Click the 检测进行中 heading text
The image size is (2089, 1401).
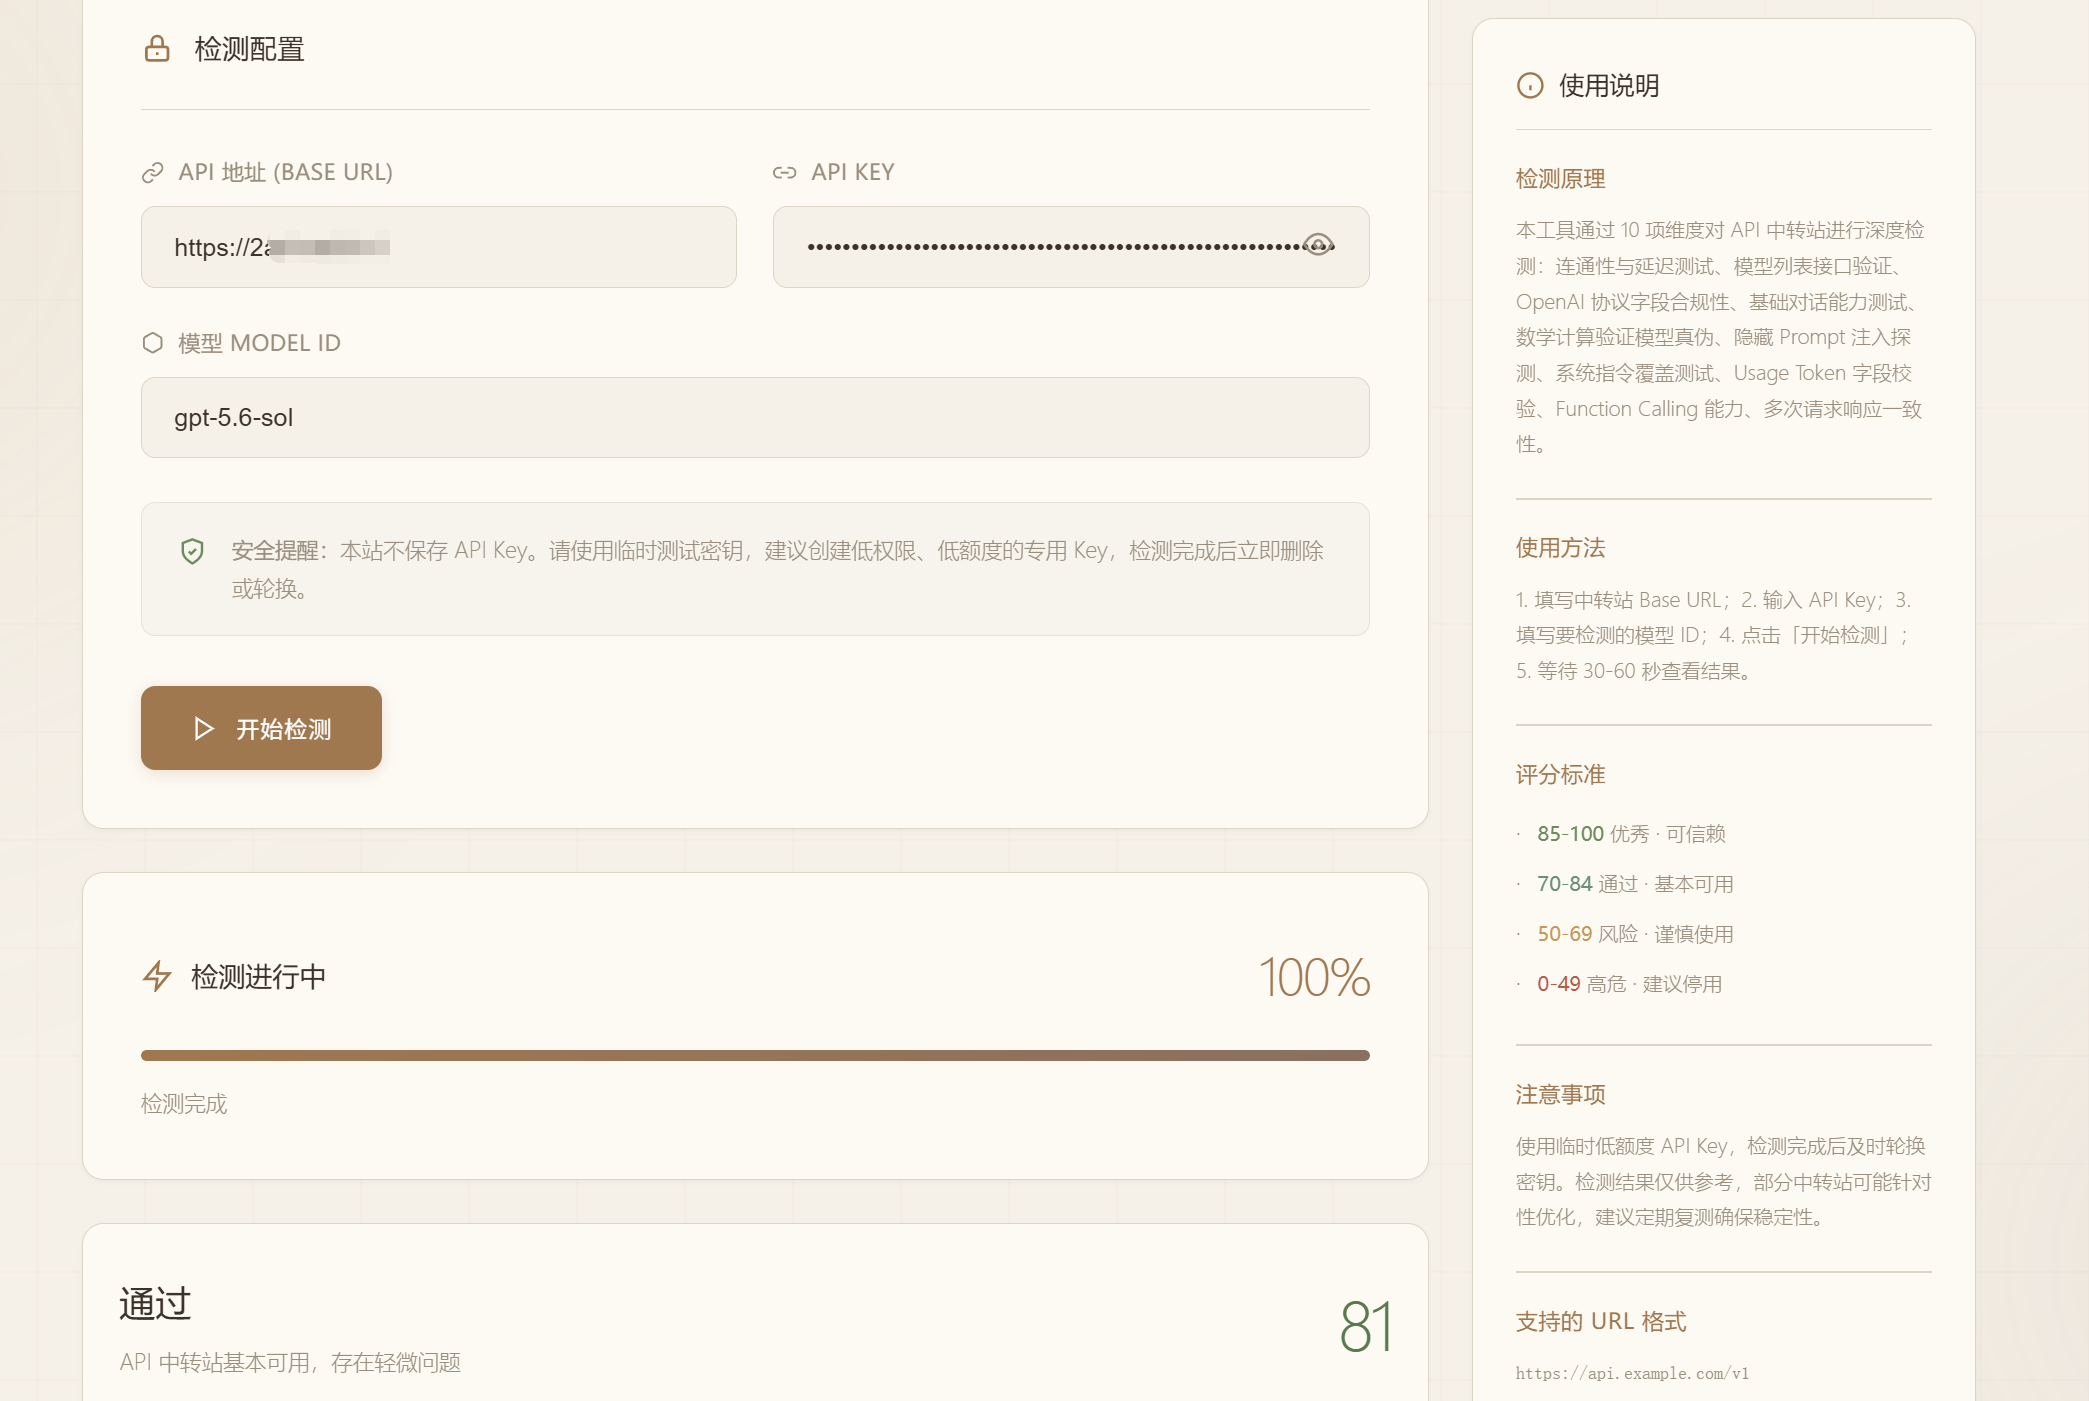[x=258, y=977]
